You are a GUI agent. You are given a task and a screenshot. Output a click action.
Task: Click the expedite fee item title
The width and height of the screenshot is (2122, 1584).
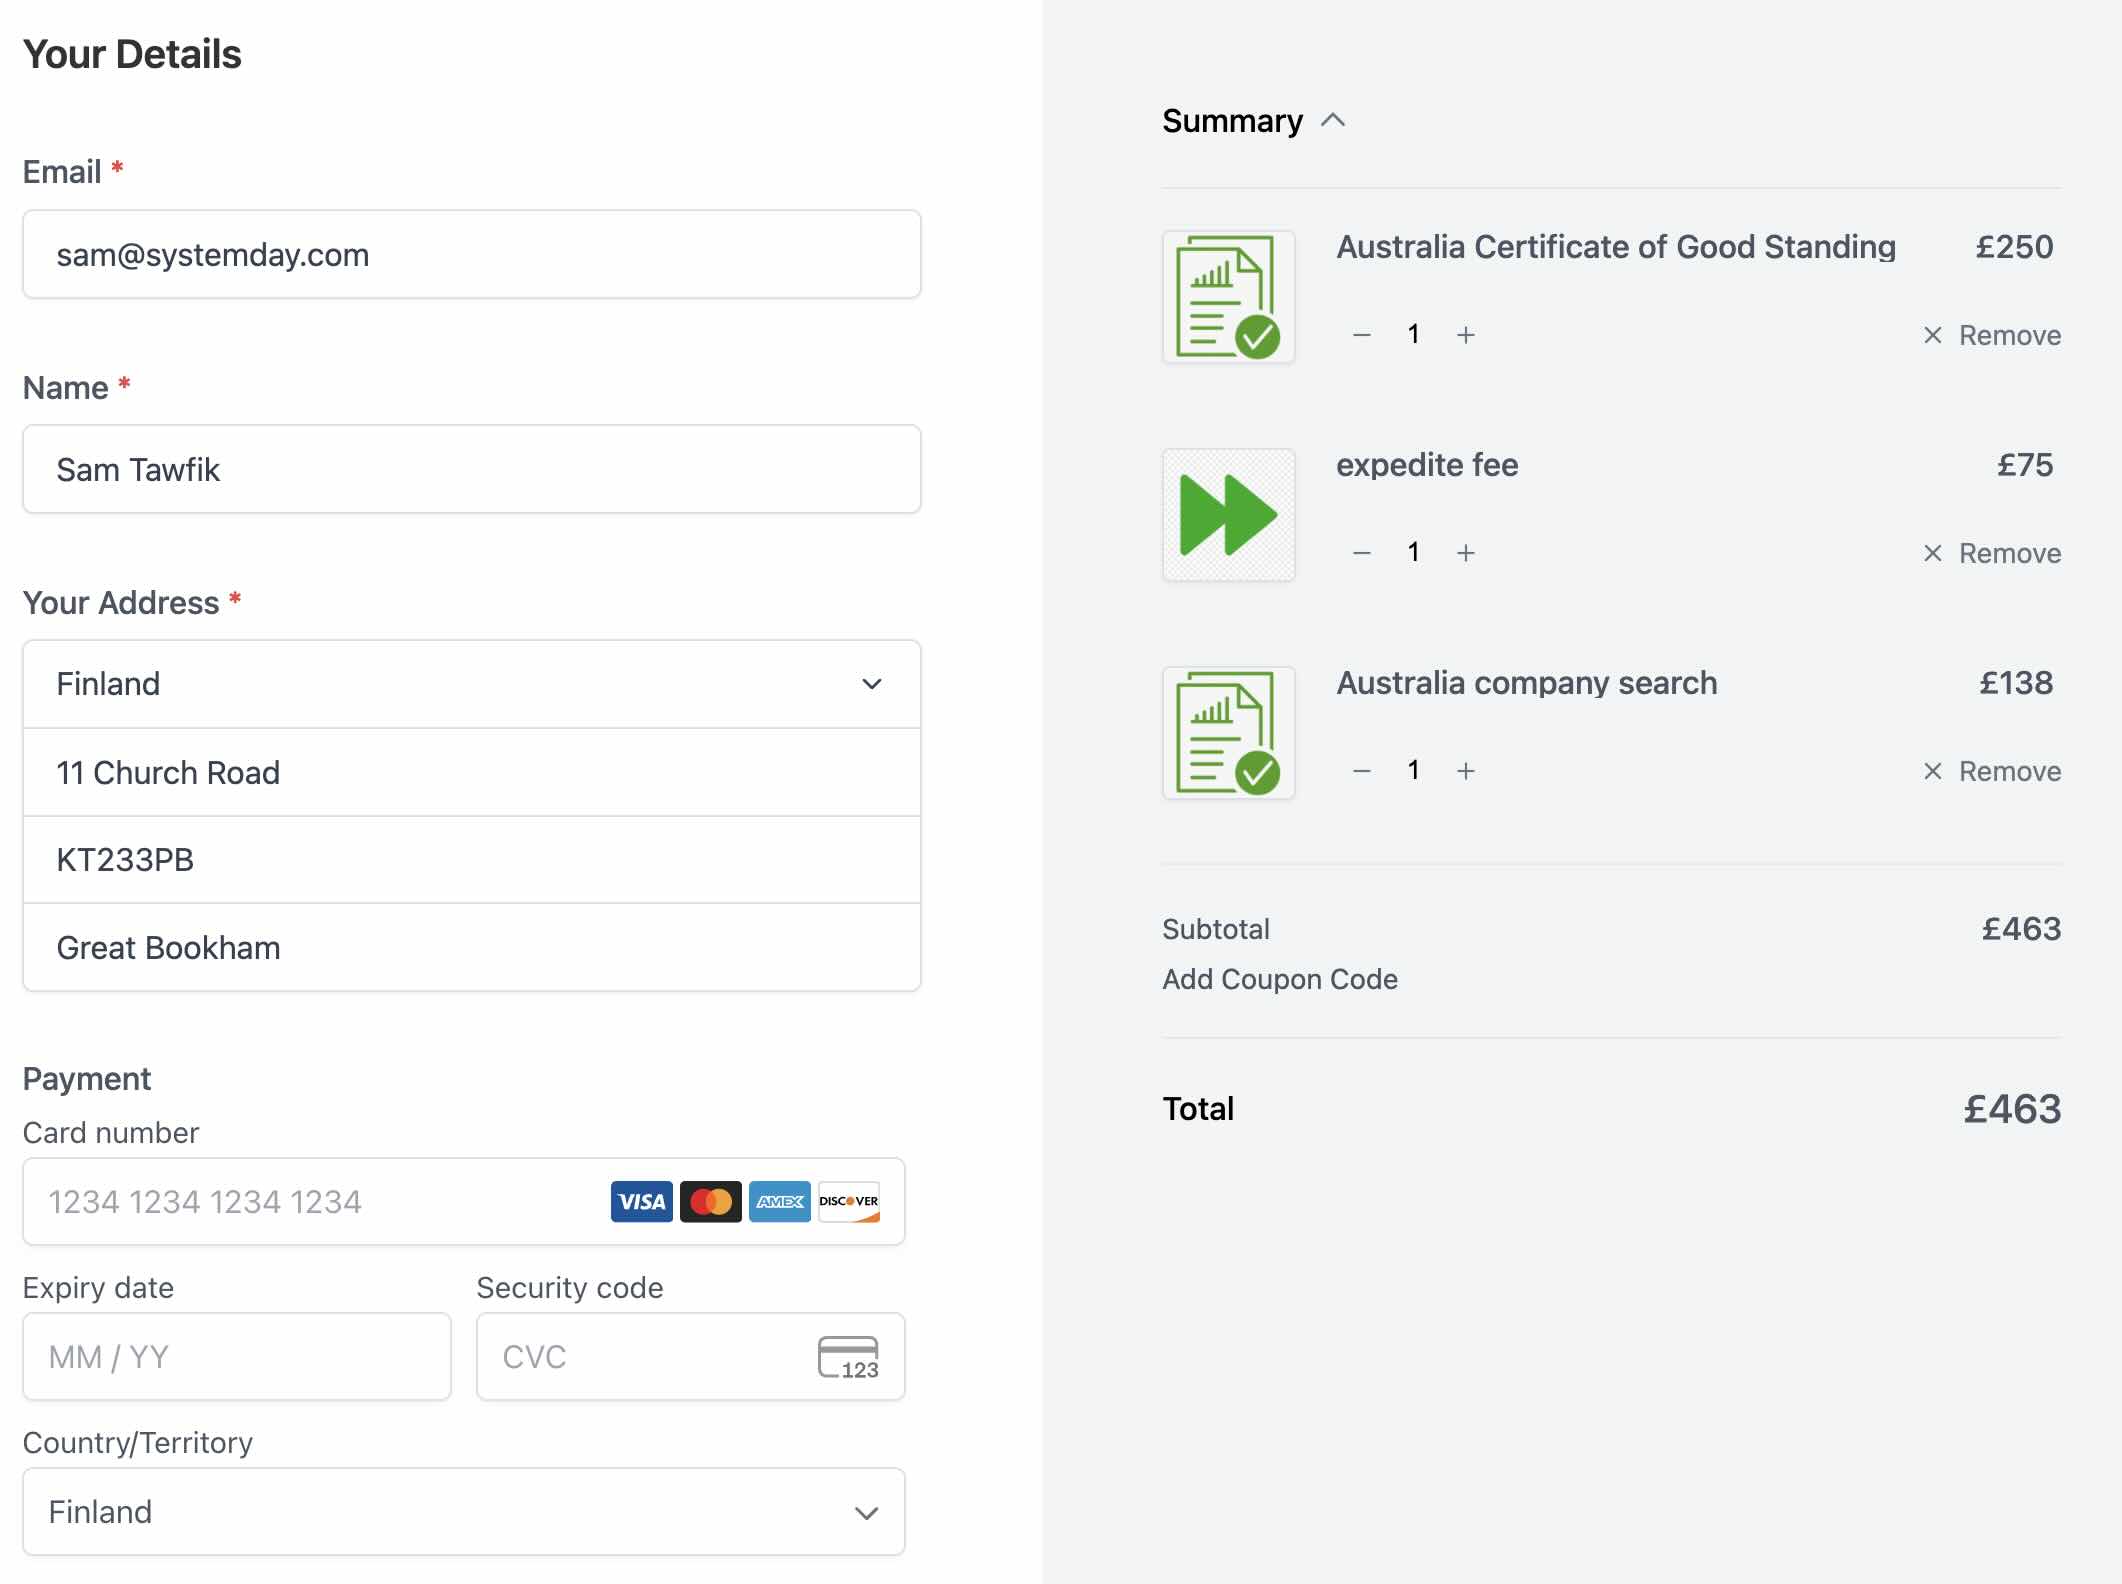pos(1427,465)
